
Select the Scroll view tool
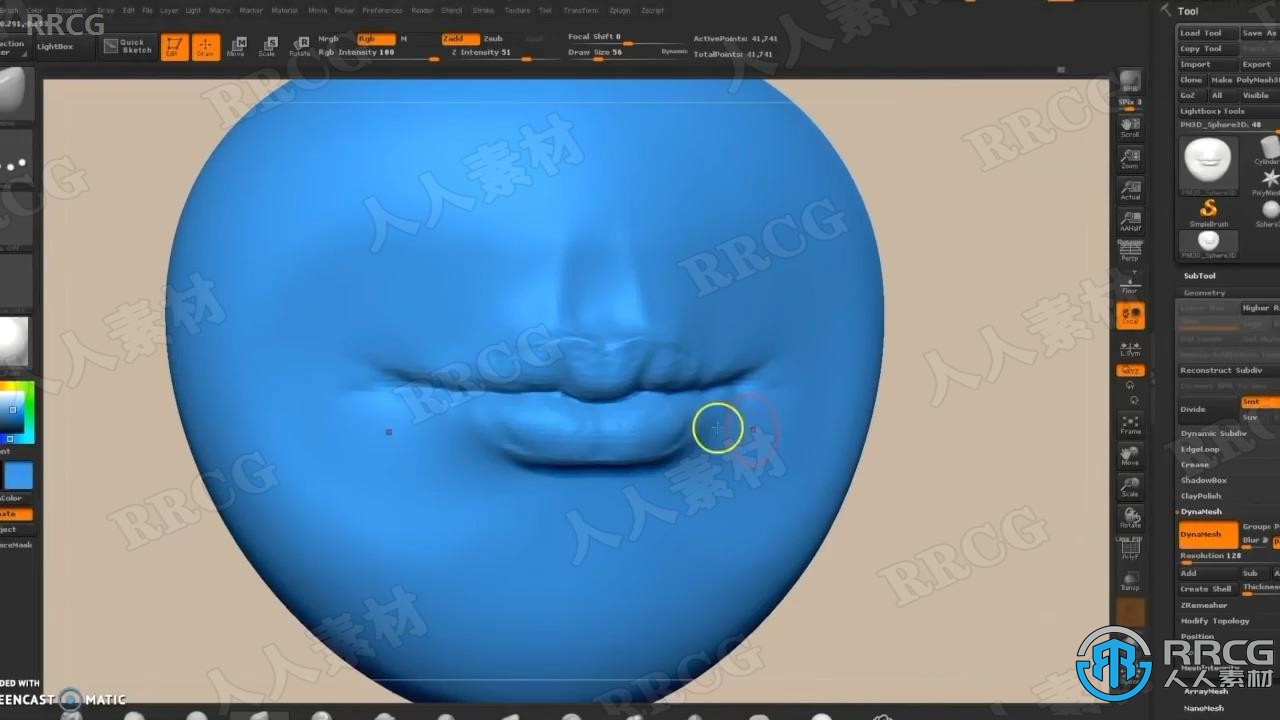tap(1130, 127)
